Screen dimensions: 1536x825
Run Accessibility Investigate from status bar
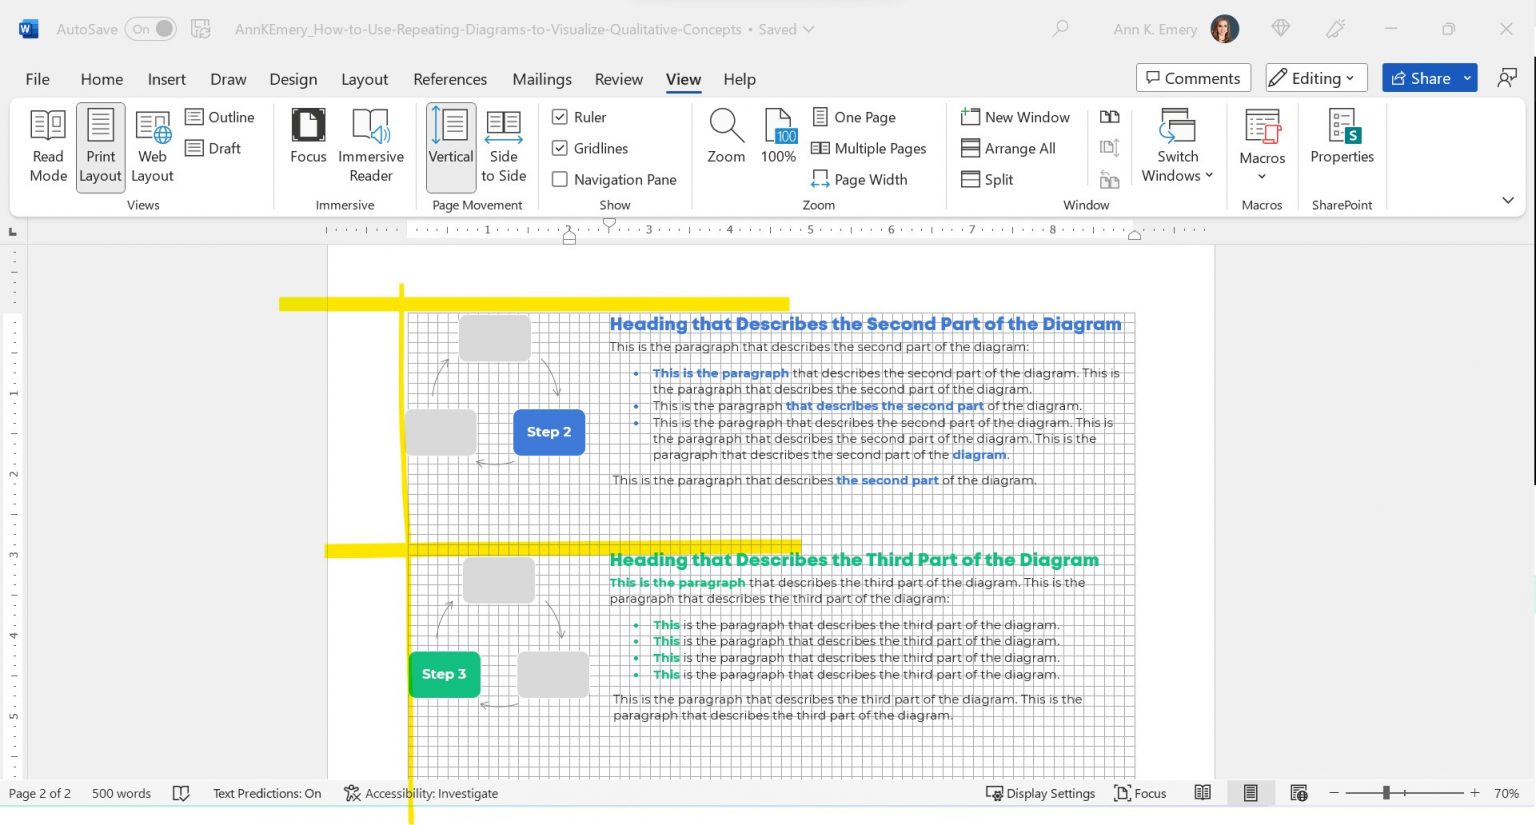pyautogui.click(x=422, y=793)
